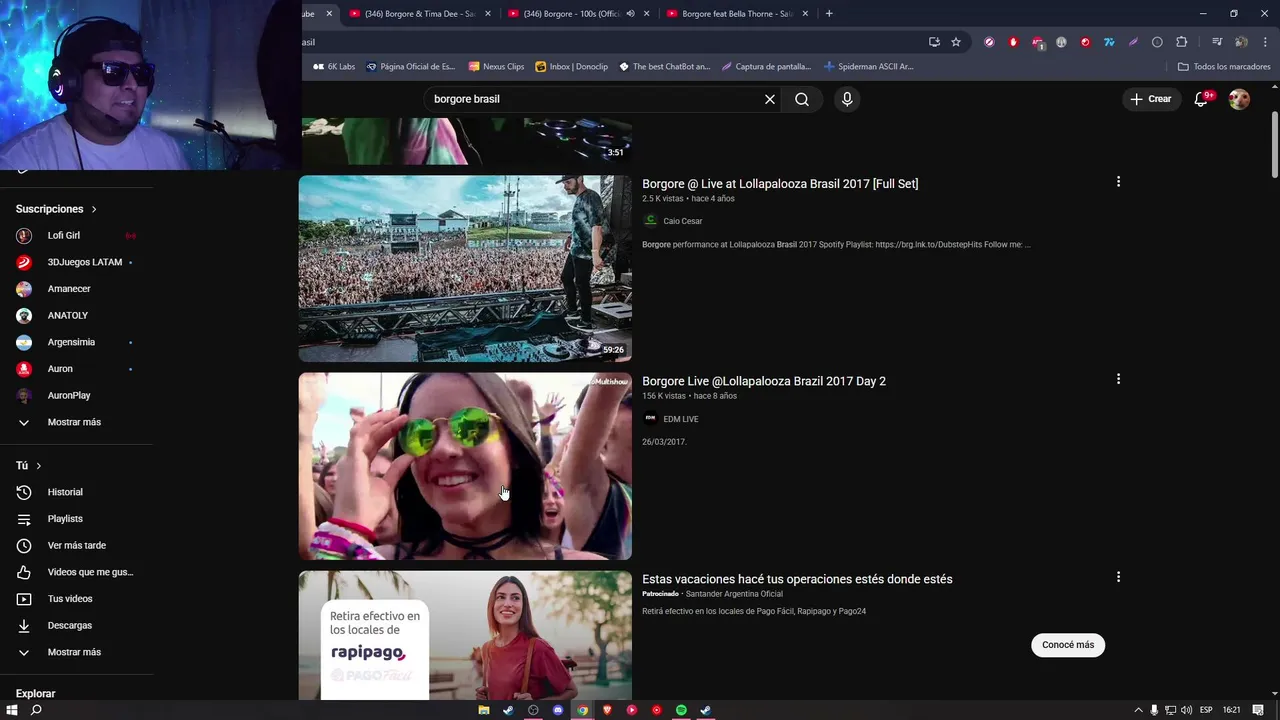Expand Mostrar más under subscriptions
The width and height of the screenshot is (1280, 720).
click(76, 422)
